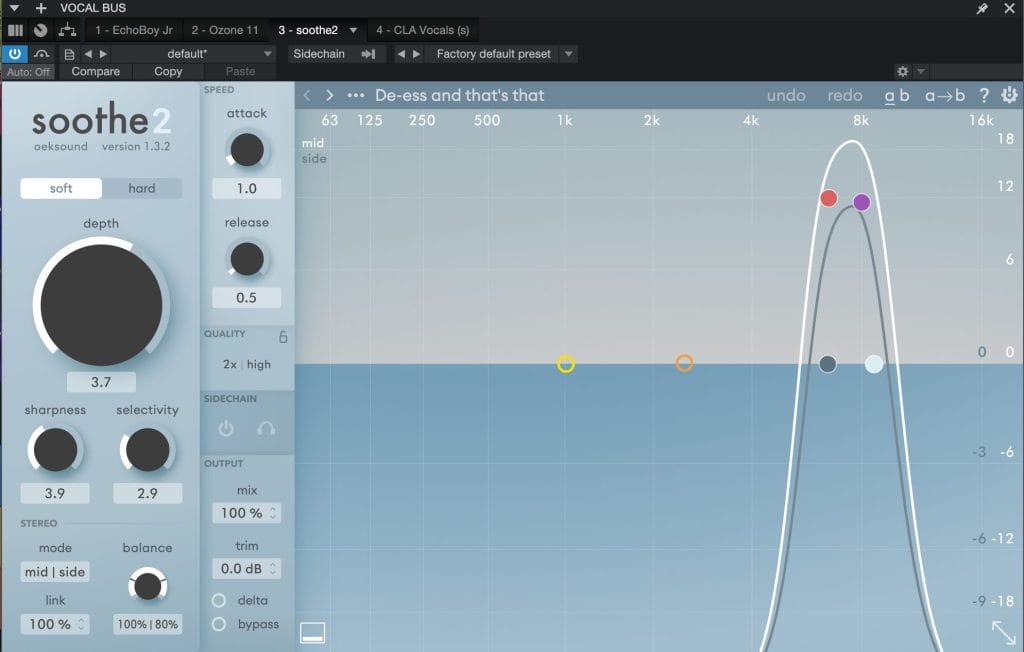Viewport: 1024px width, 652px height.
Task: Expand the default* preset dropdown
Action: pyautogui.click(x=267, y=54)
